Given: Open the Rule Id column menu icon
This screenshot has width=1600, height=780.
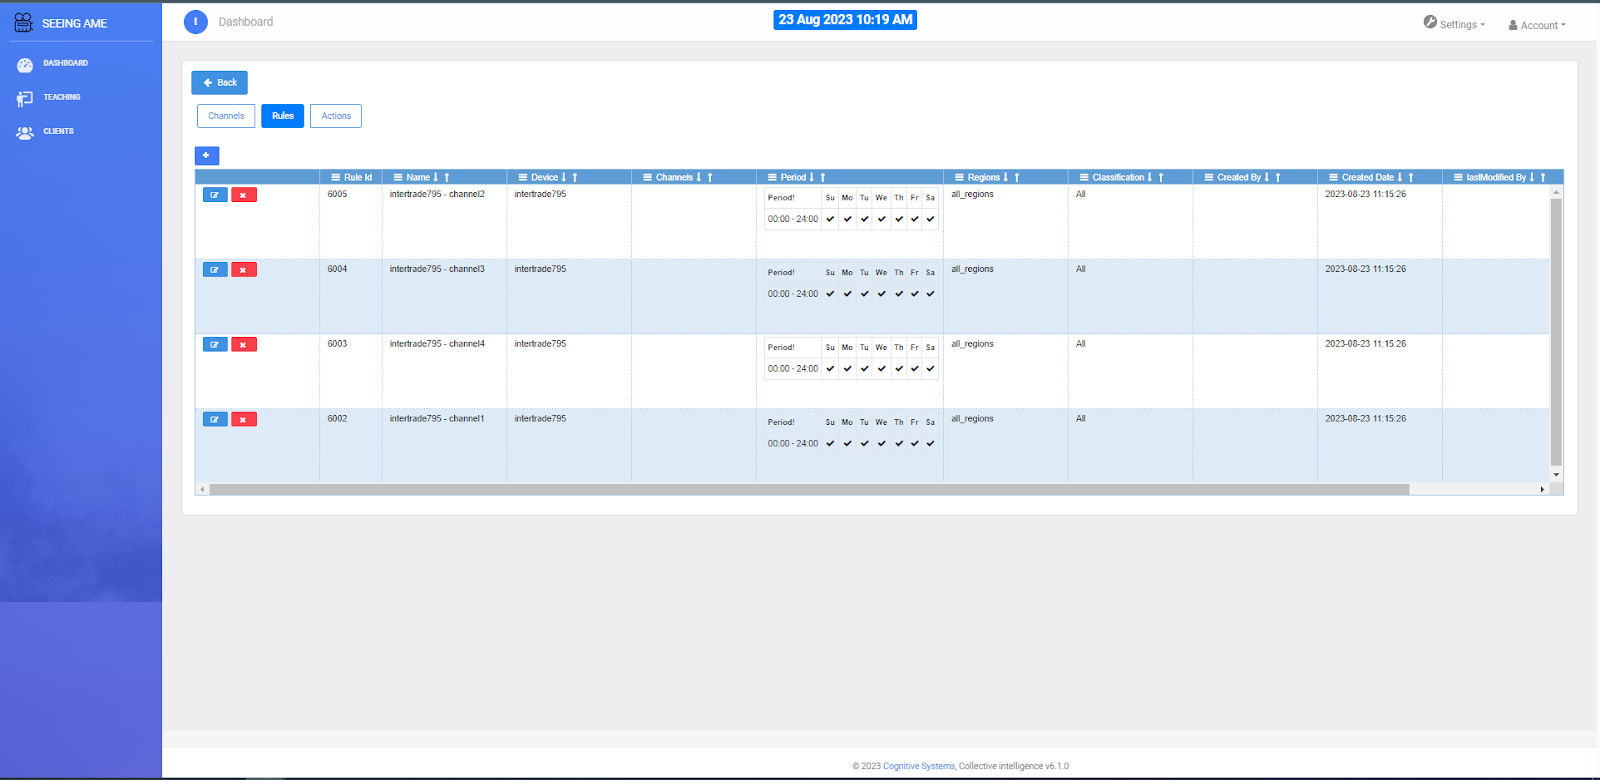Looking at the screenshot, I should pyautogui.click(x=336, y=177).
